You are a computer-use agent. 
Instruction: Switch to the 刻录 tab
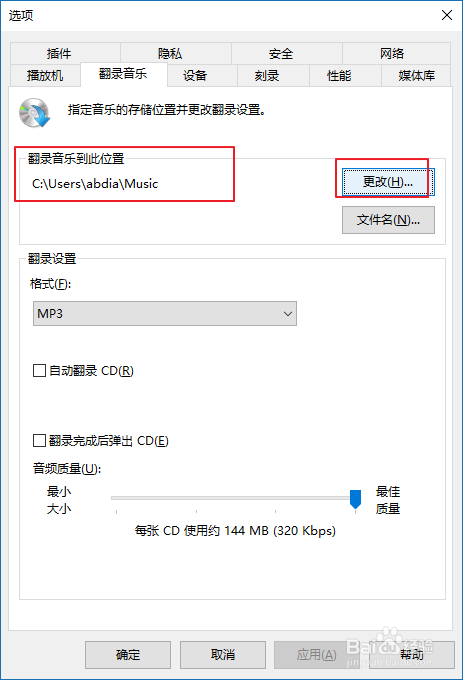click(x=267, y=75)
